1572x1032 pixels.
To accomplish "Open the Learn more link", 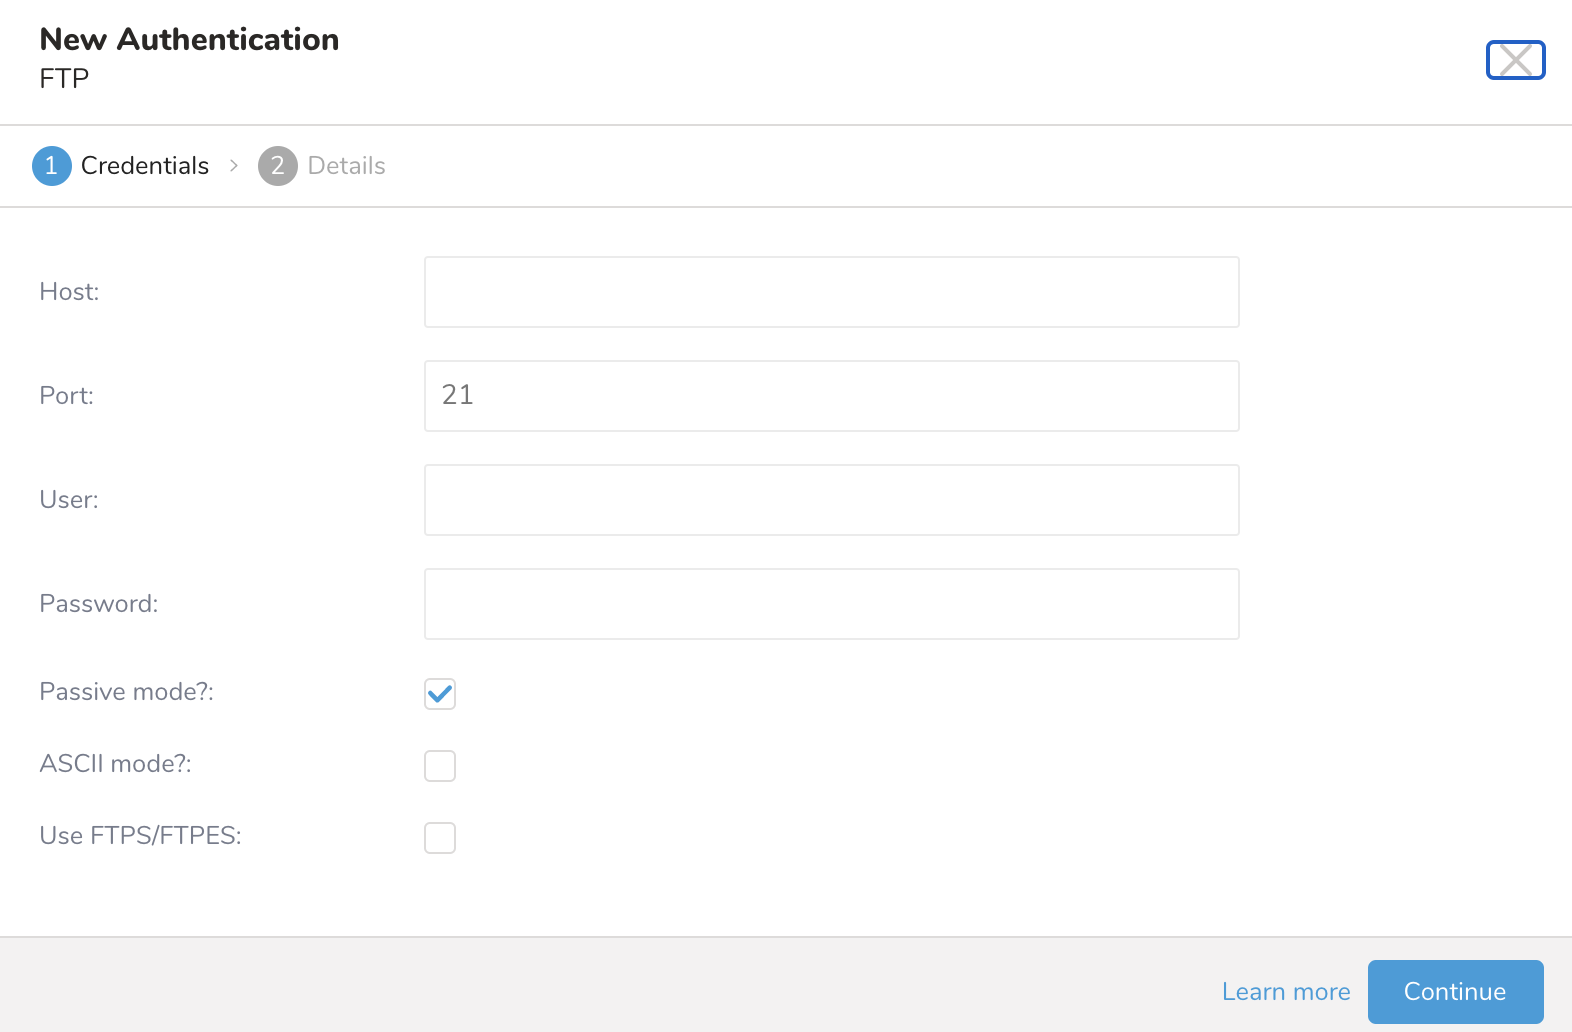I will pos(1286,992).
